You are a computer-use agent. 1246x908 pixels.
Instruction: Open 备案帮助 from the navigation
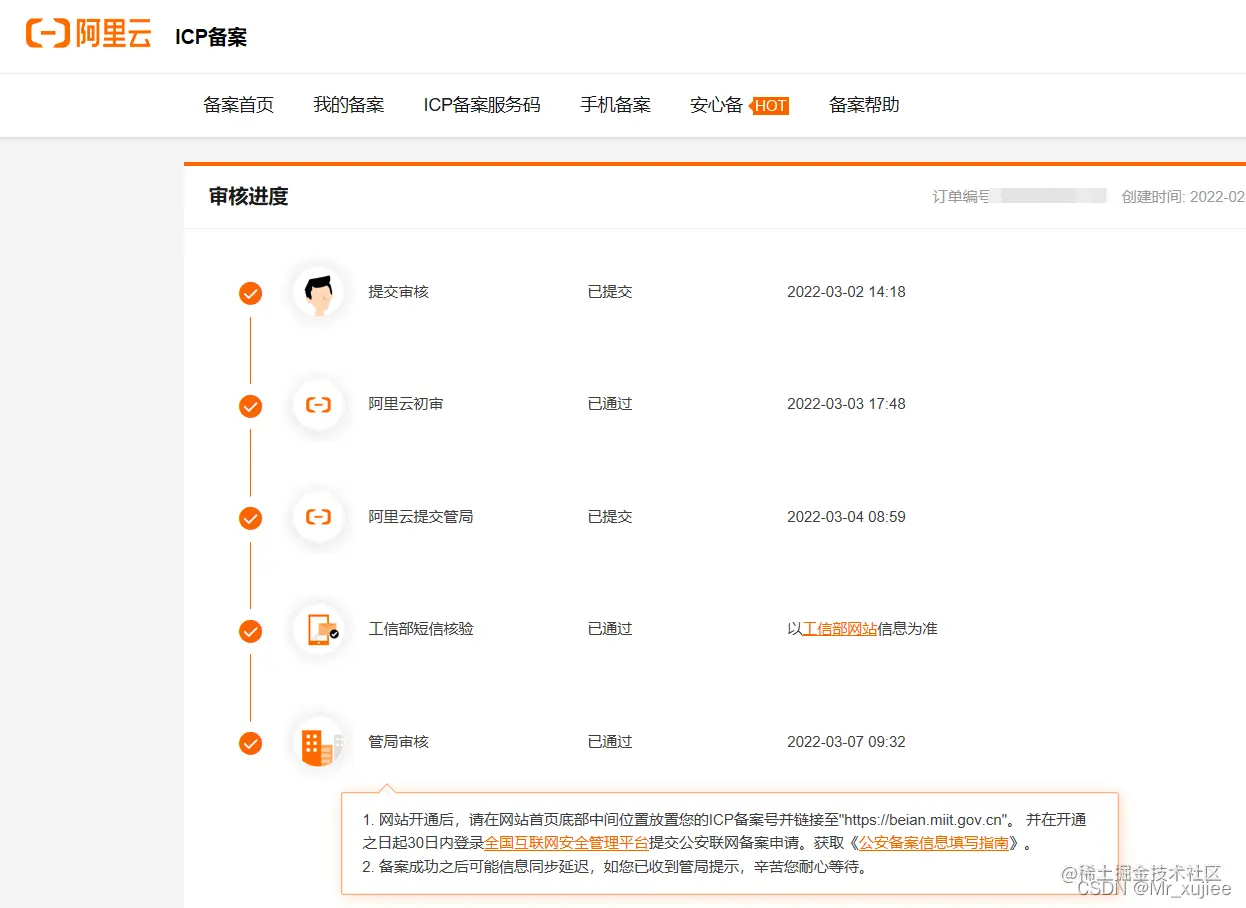point(863,105)
